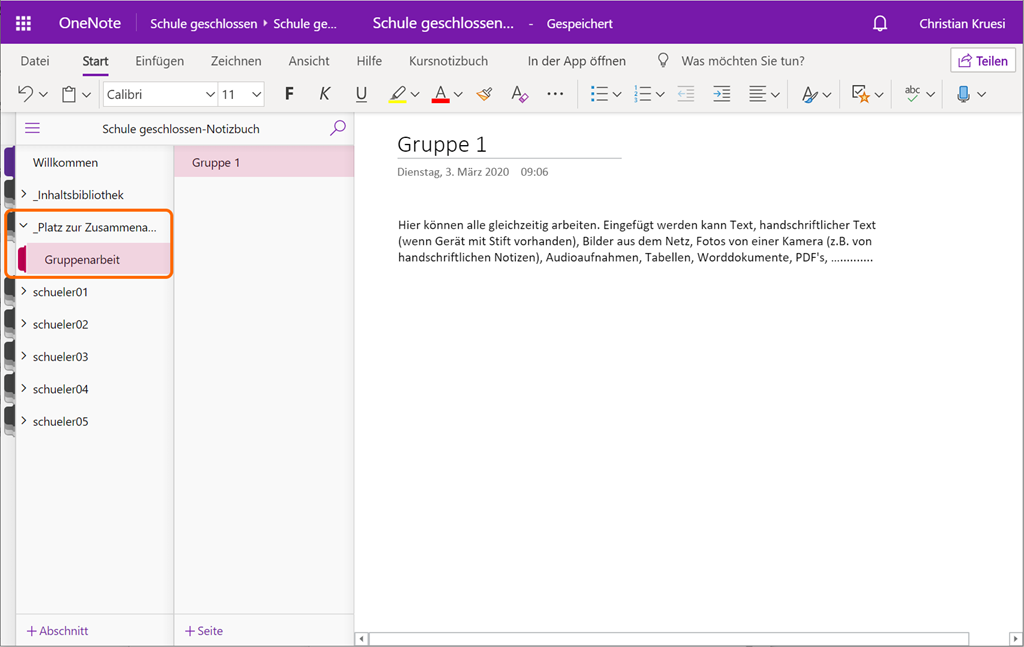Click the Teilen share button
Image resolution: width=1024 pixels, height=647 pixels.
point(982,61)
